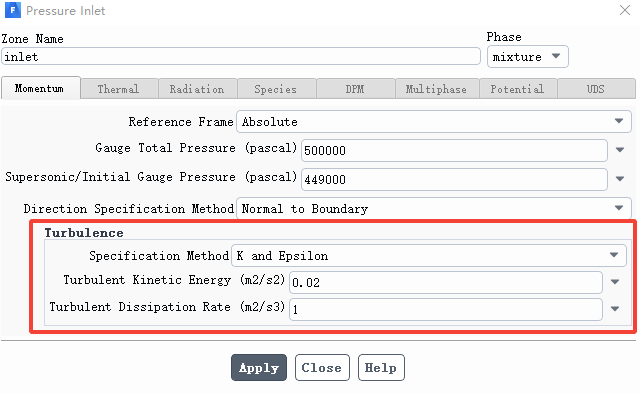
Task: Click the Help button
Action: tap(381, 367)
